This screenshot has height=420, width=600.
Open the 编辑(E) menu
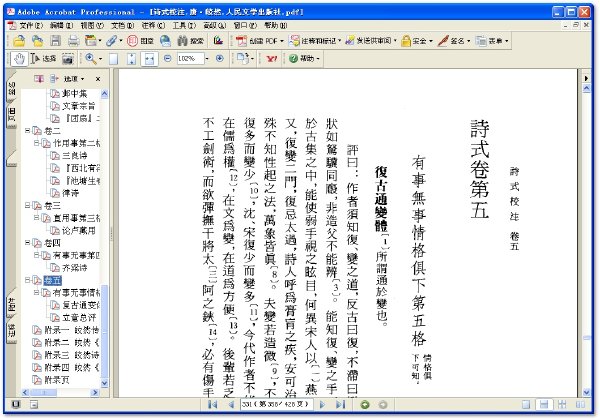point(61,26)
